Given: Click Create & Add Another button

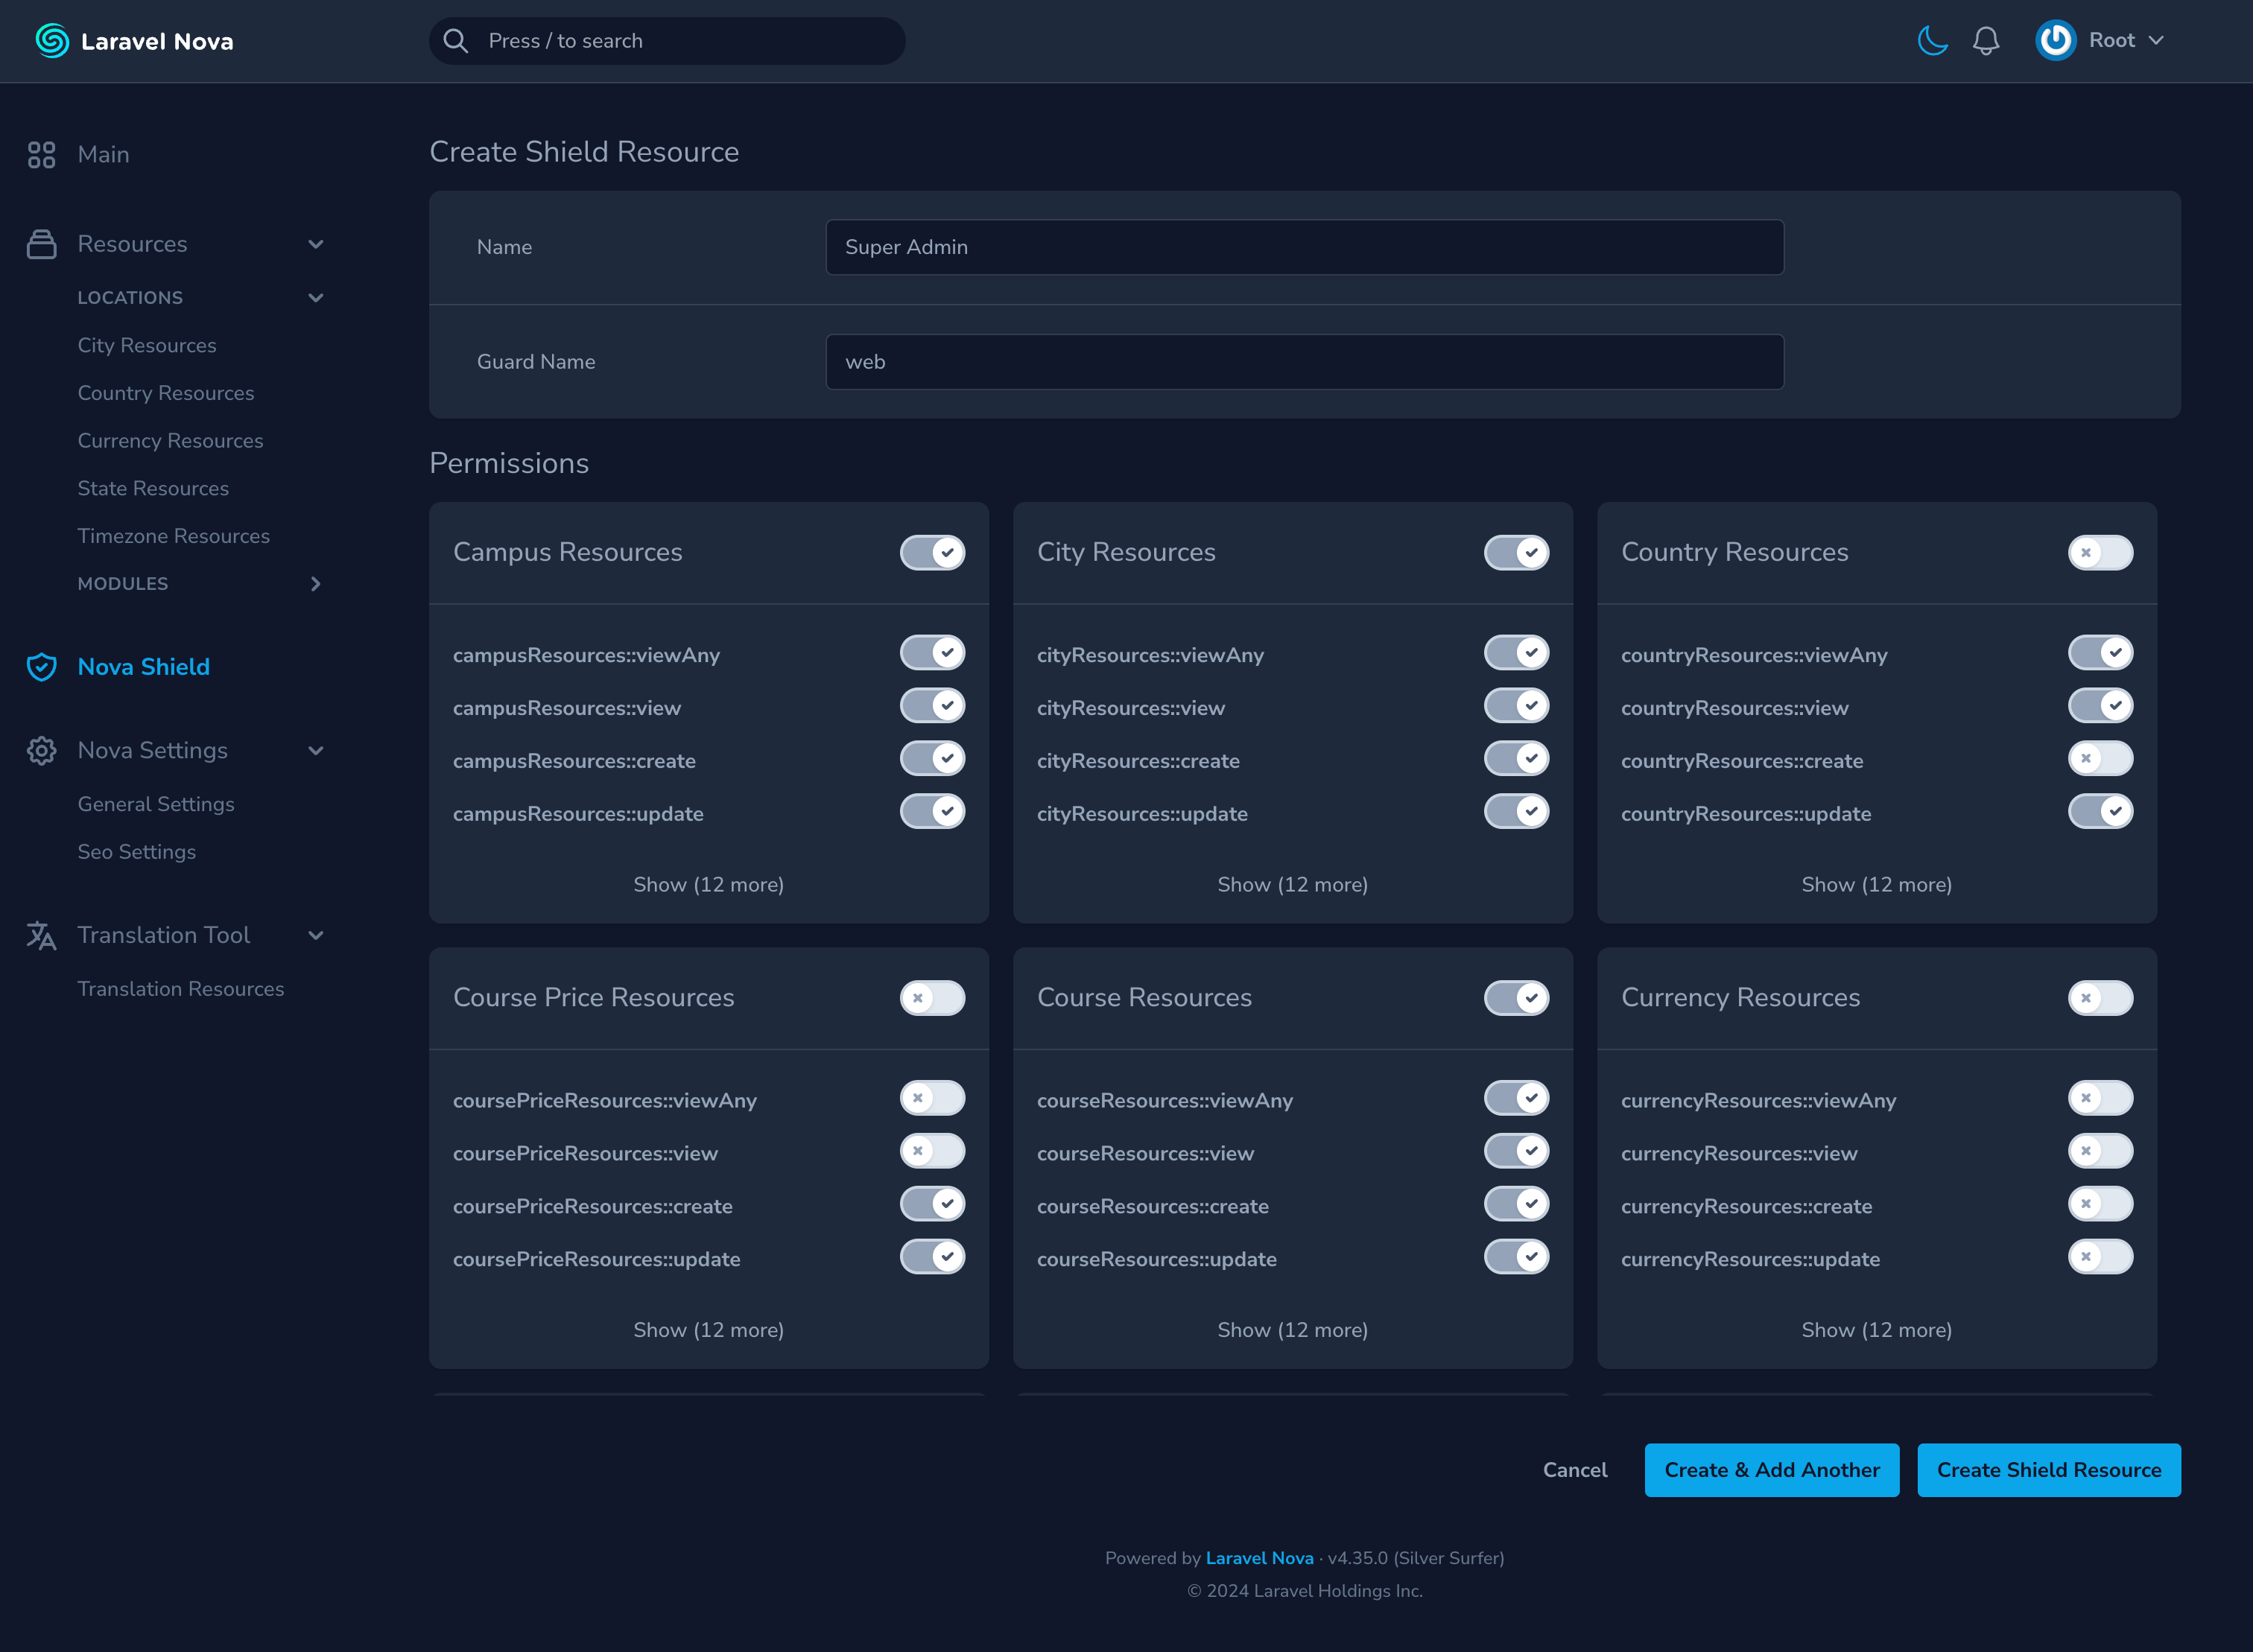Looking at the screenshot, I should 1771,1470.
